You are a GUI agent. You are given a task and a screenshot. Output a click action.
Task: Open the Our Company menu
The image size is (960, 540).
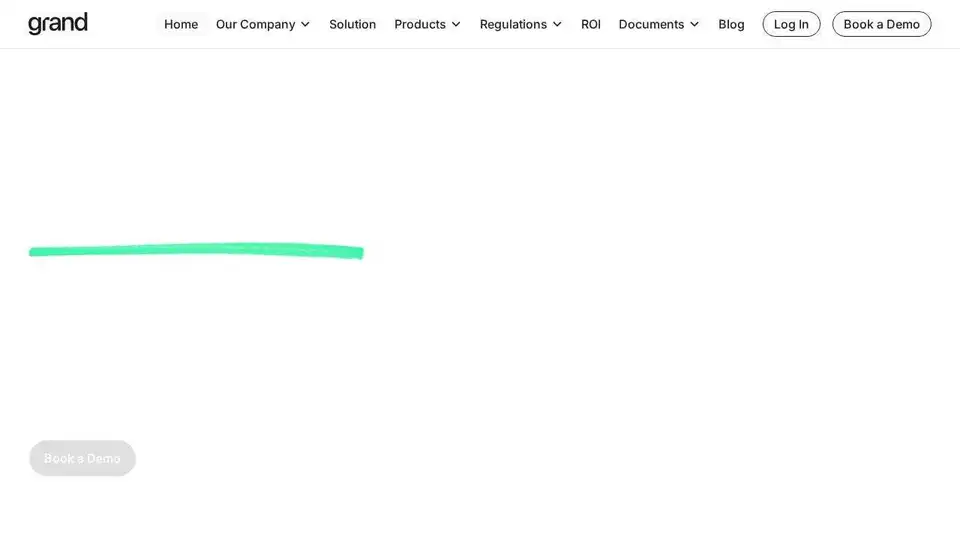[x=263, y=24]
